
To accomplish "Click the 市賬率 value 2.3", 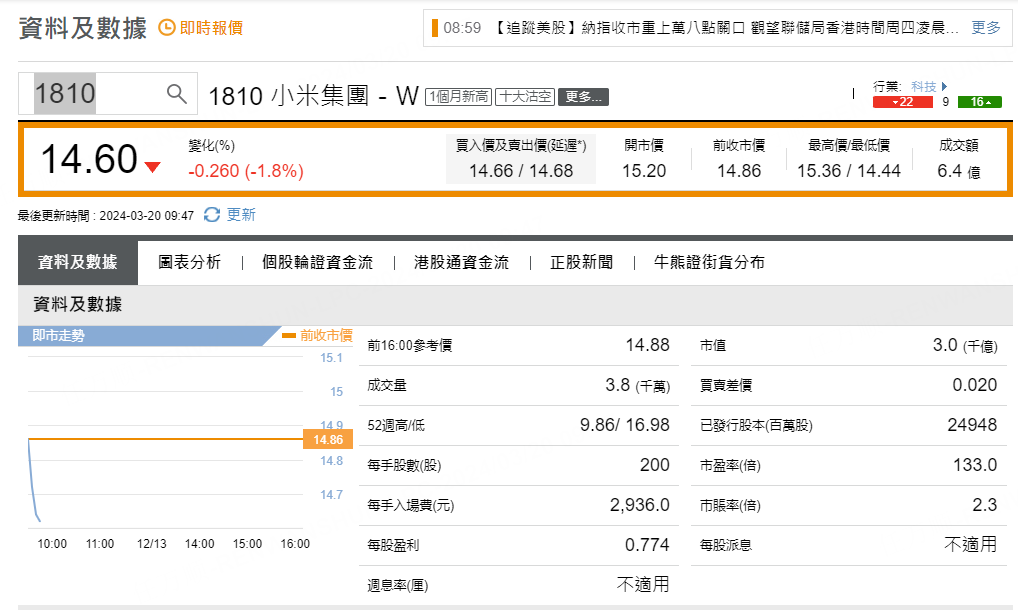I will (984, 505).
